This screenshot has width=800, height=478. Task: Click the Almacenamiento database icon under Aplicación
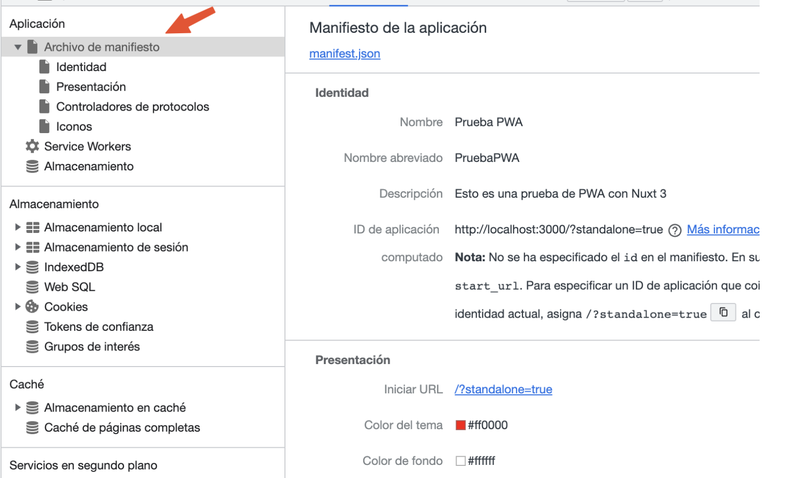[32, 166]
